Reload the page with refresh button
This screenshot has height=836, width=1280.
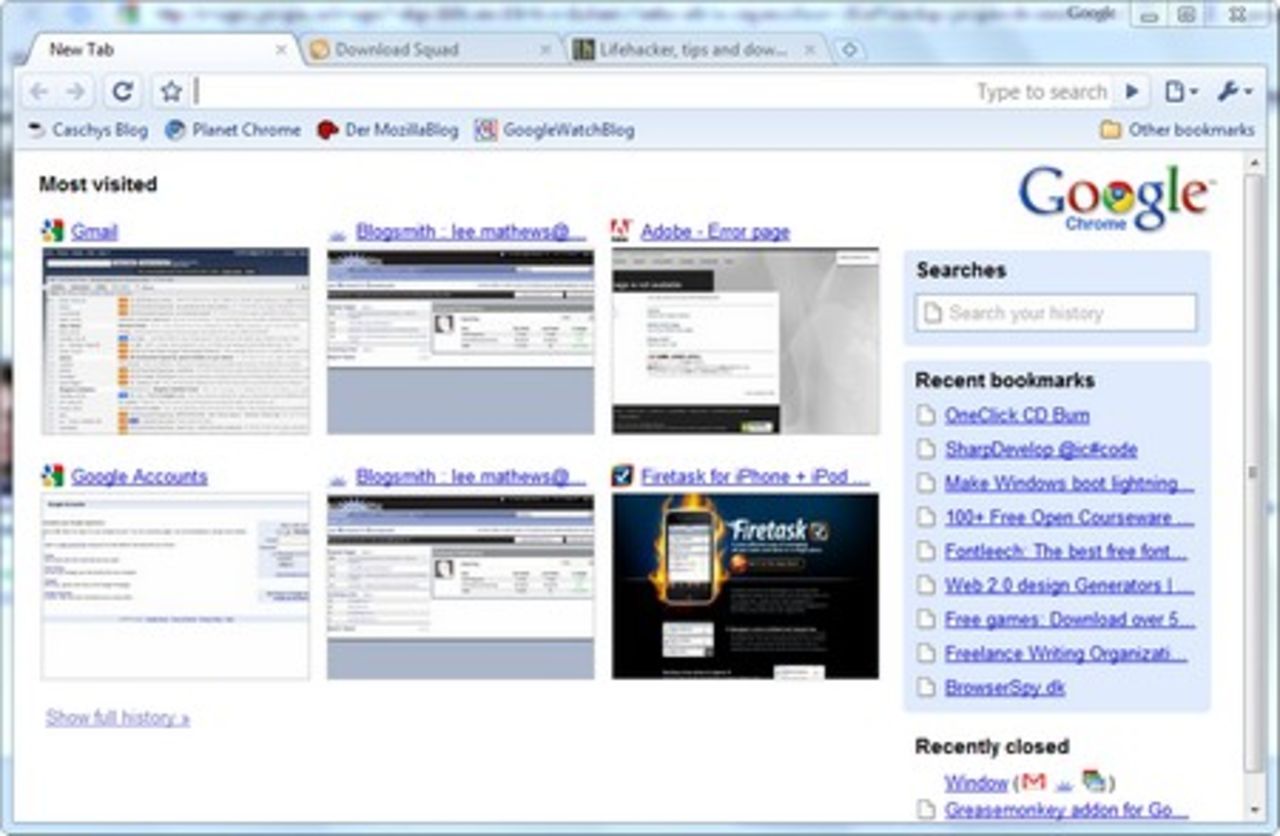click(122, 92)
